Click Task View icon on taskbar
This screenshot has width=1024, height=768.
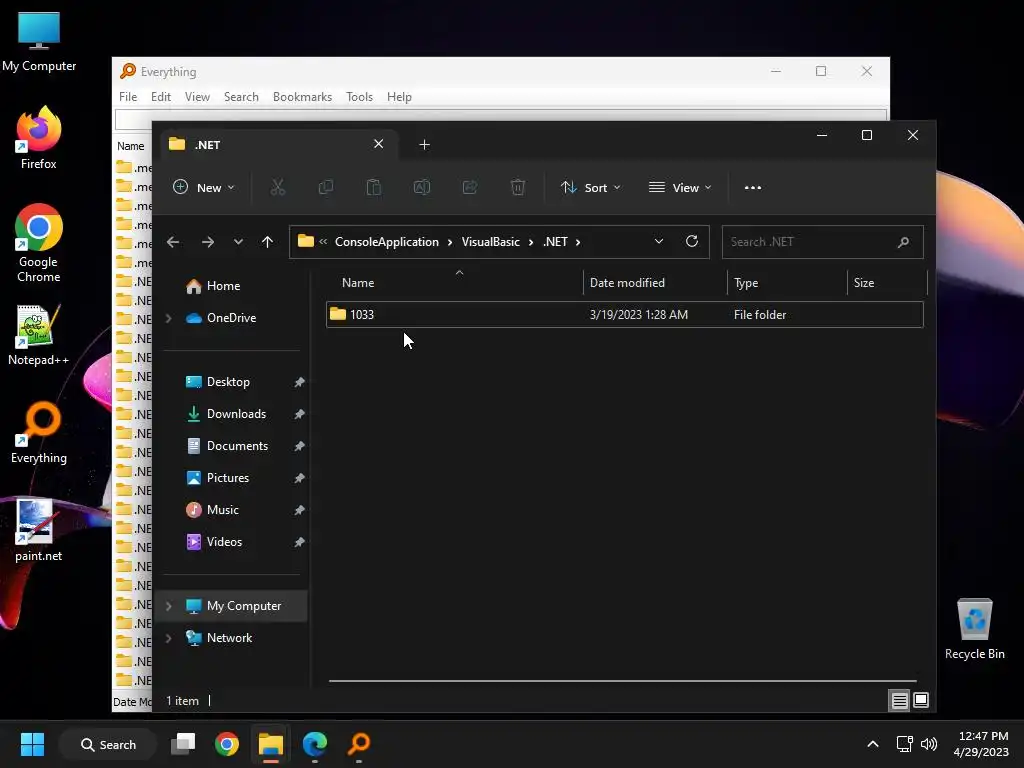point(183,744)
